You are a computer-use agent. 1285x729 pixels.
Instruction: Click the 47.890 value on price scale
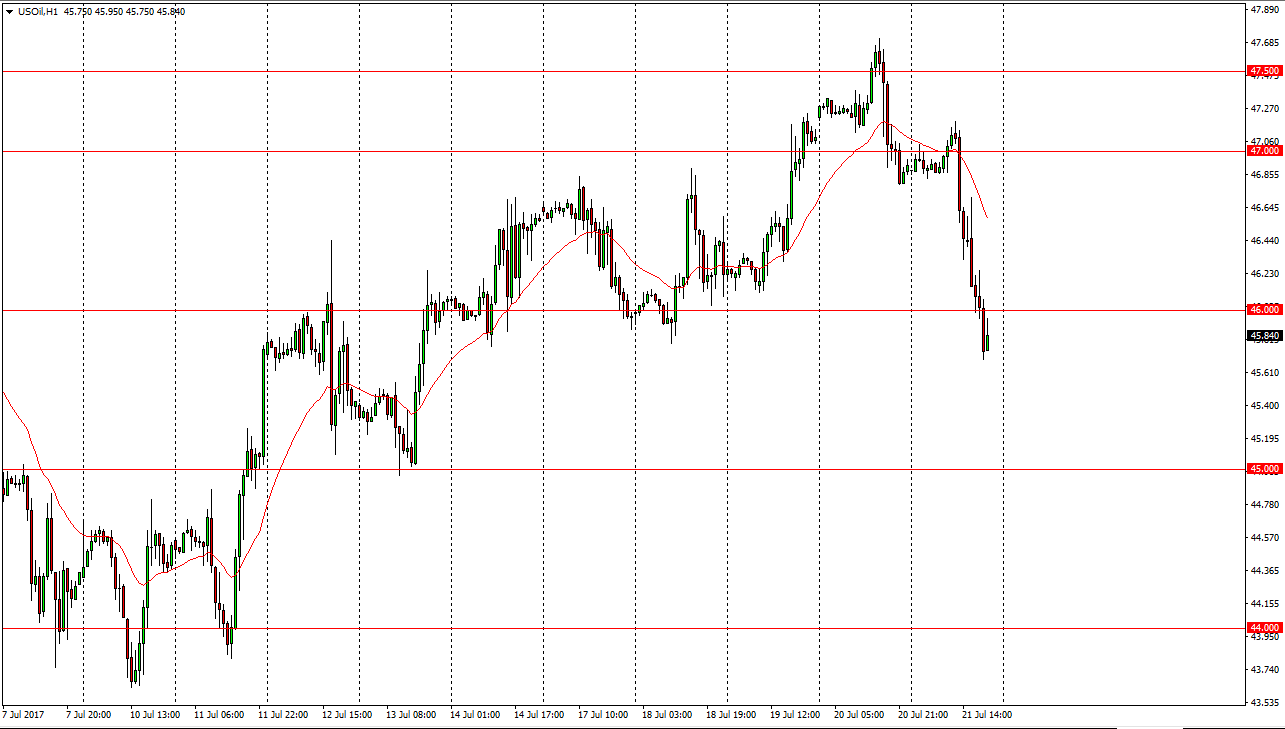click(1264, 10)
